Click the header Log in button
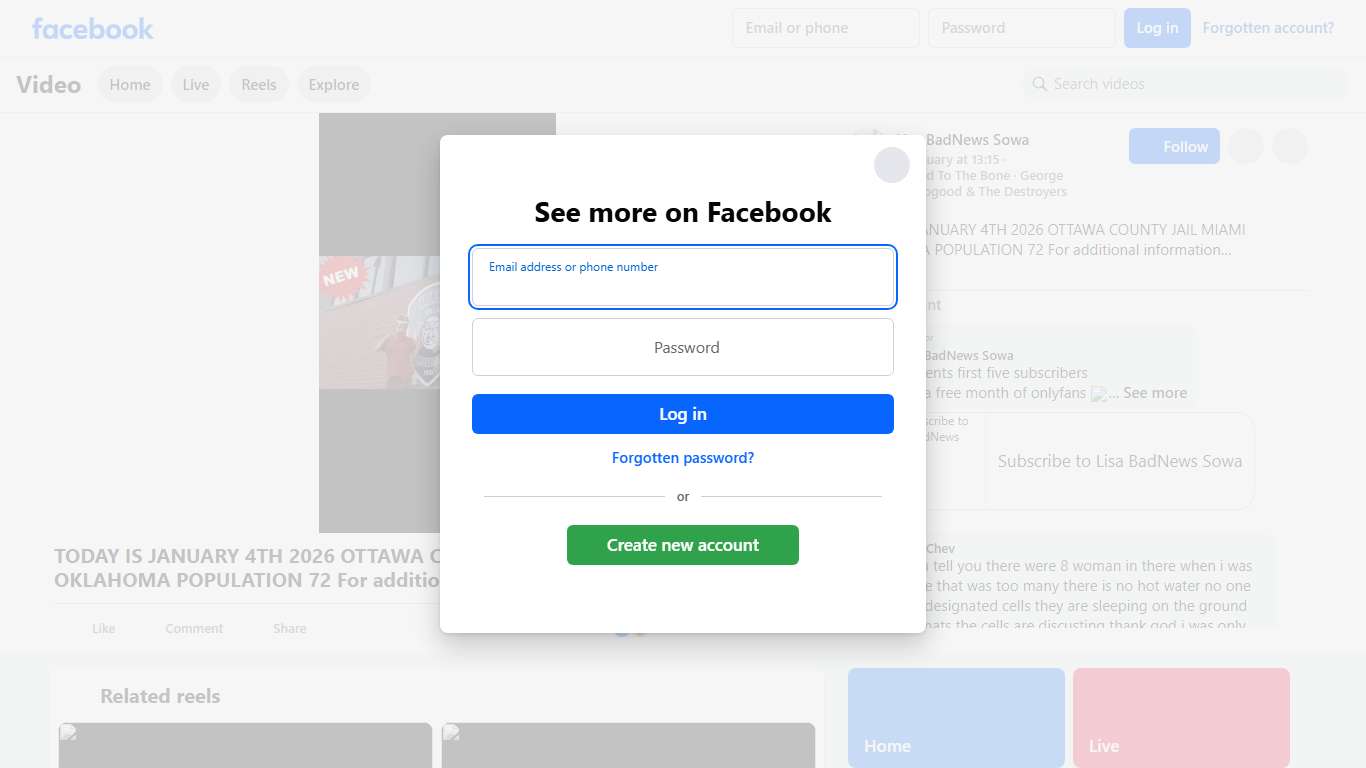 pos(1157,28)
